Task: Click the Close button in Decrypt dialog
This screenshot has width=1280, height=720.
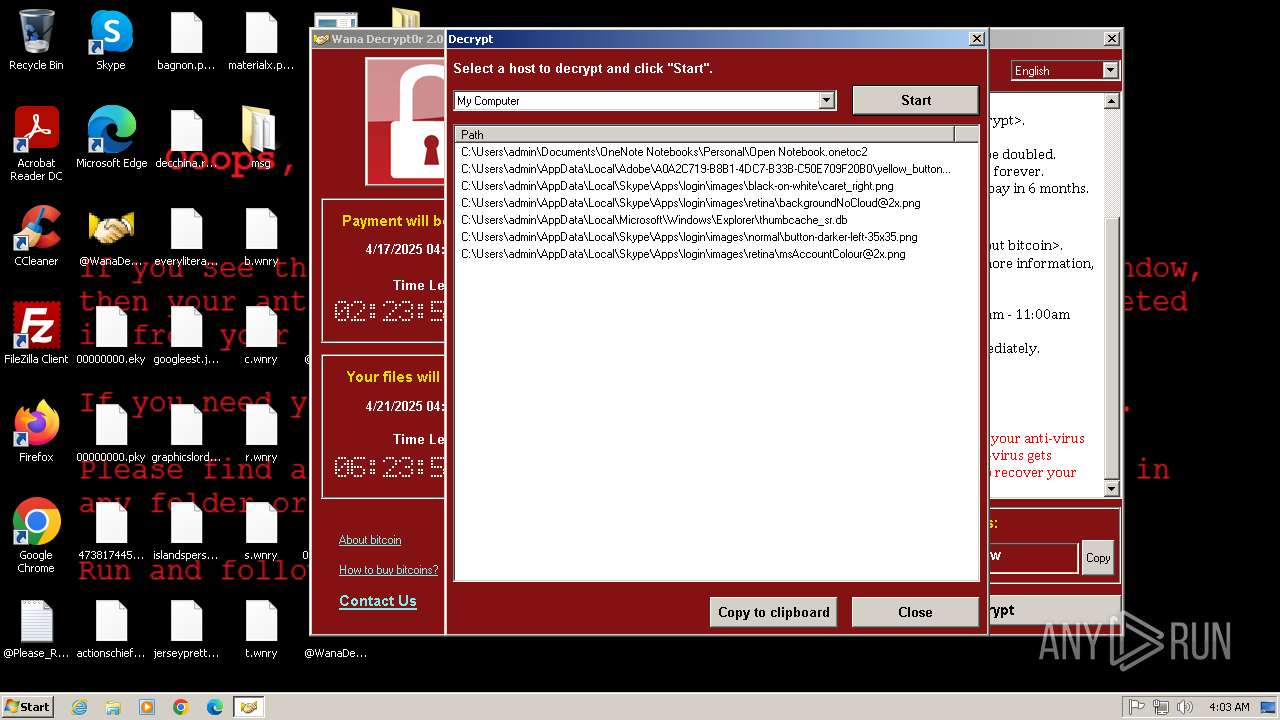Action: pyautogui.click(x=915, y=612)
